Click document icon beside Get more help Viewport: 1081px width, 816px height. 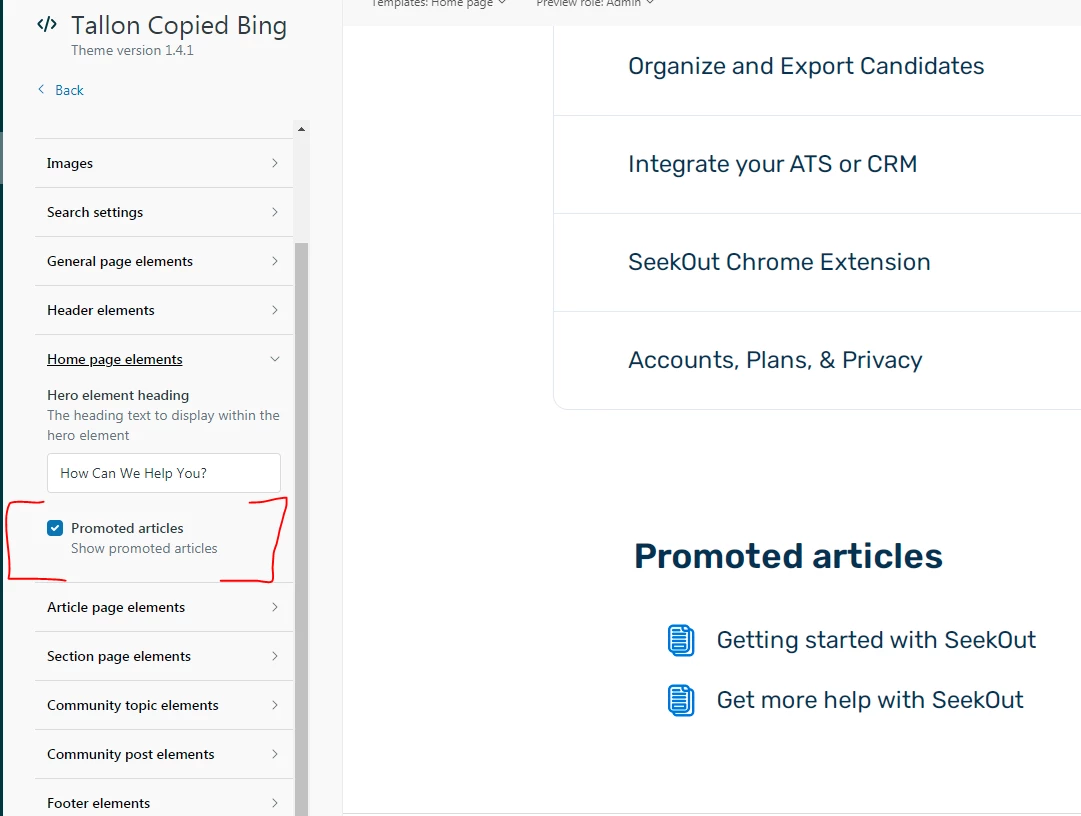coord(681,700)
